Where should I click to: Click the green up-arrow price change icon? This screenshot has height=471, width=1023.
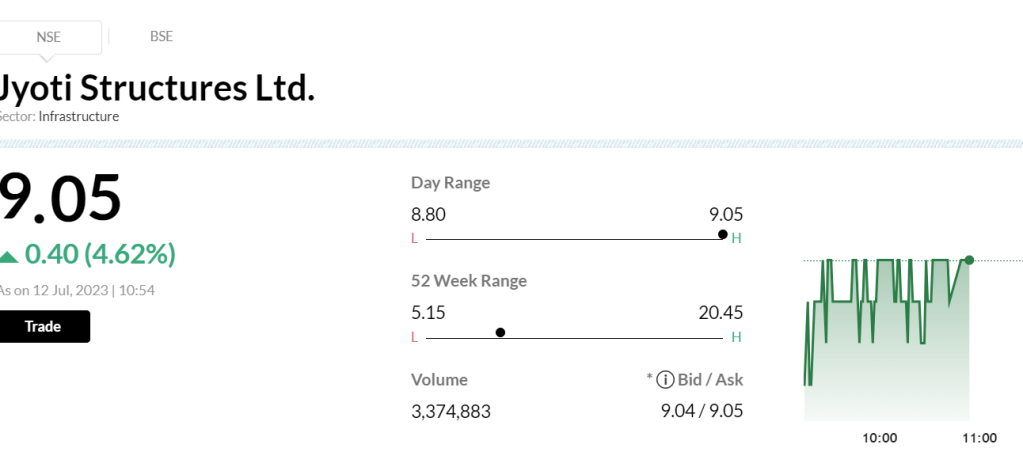(9, 257)
